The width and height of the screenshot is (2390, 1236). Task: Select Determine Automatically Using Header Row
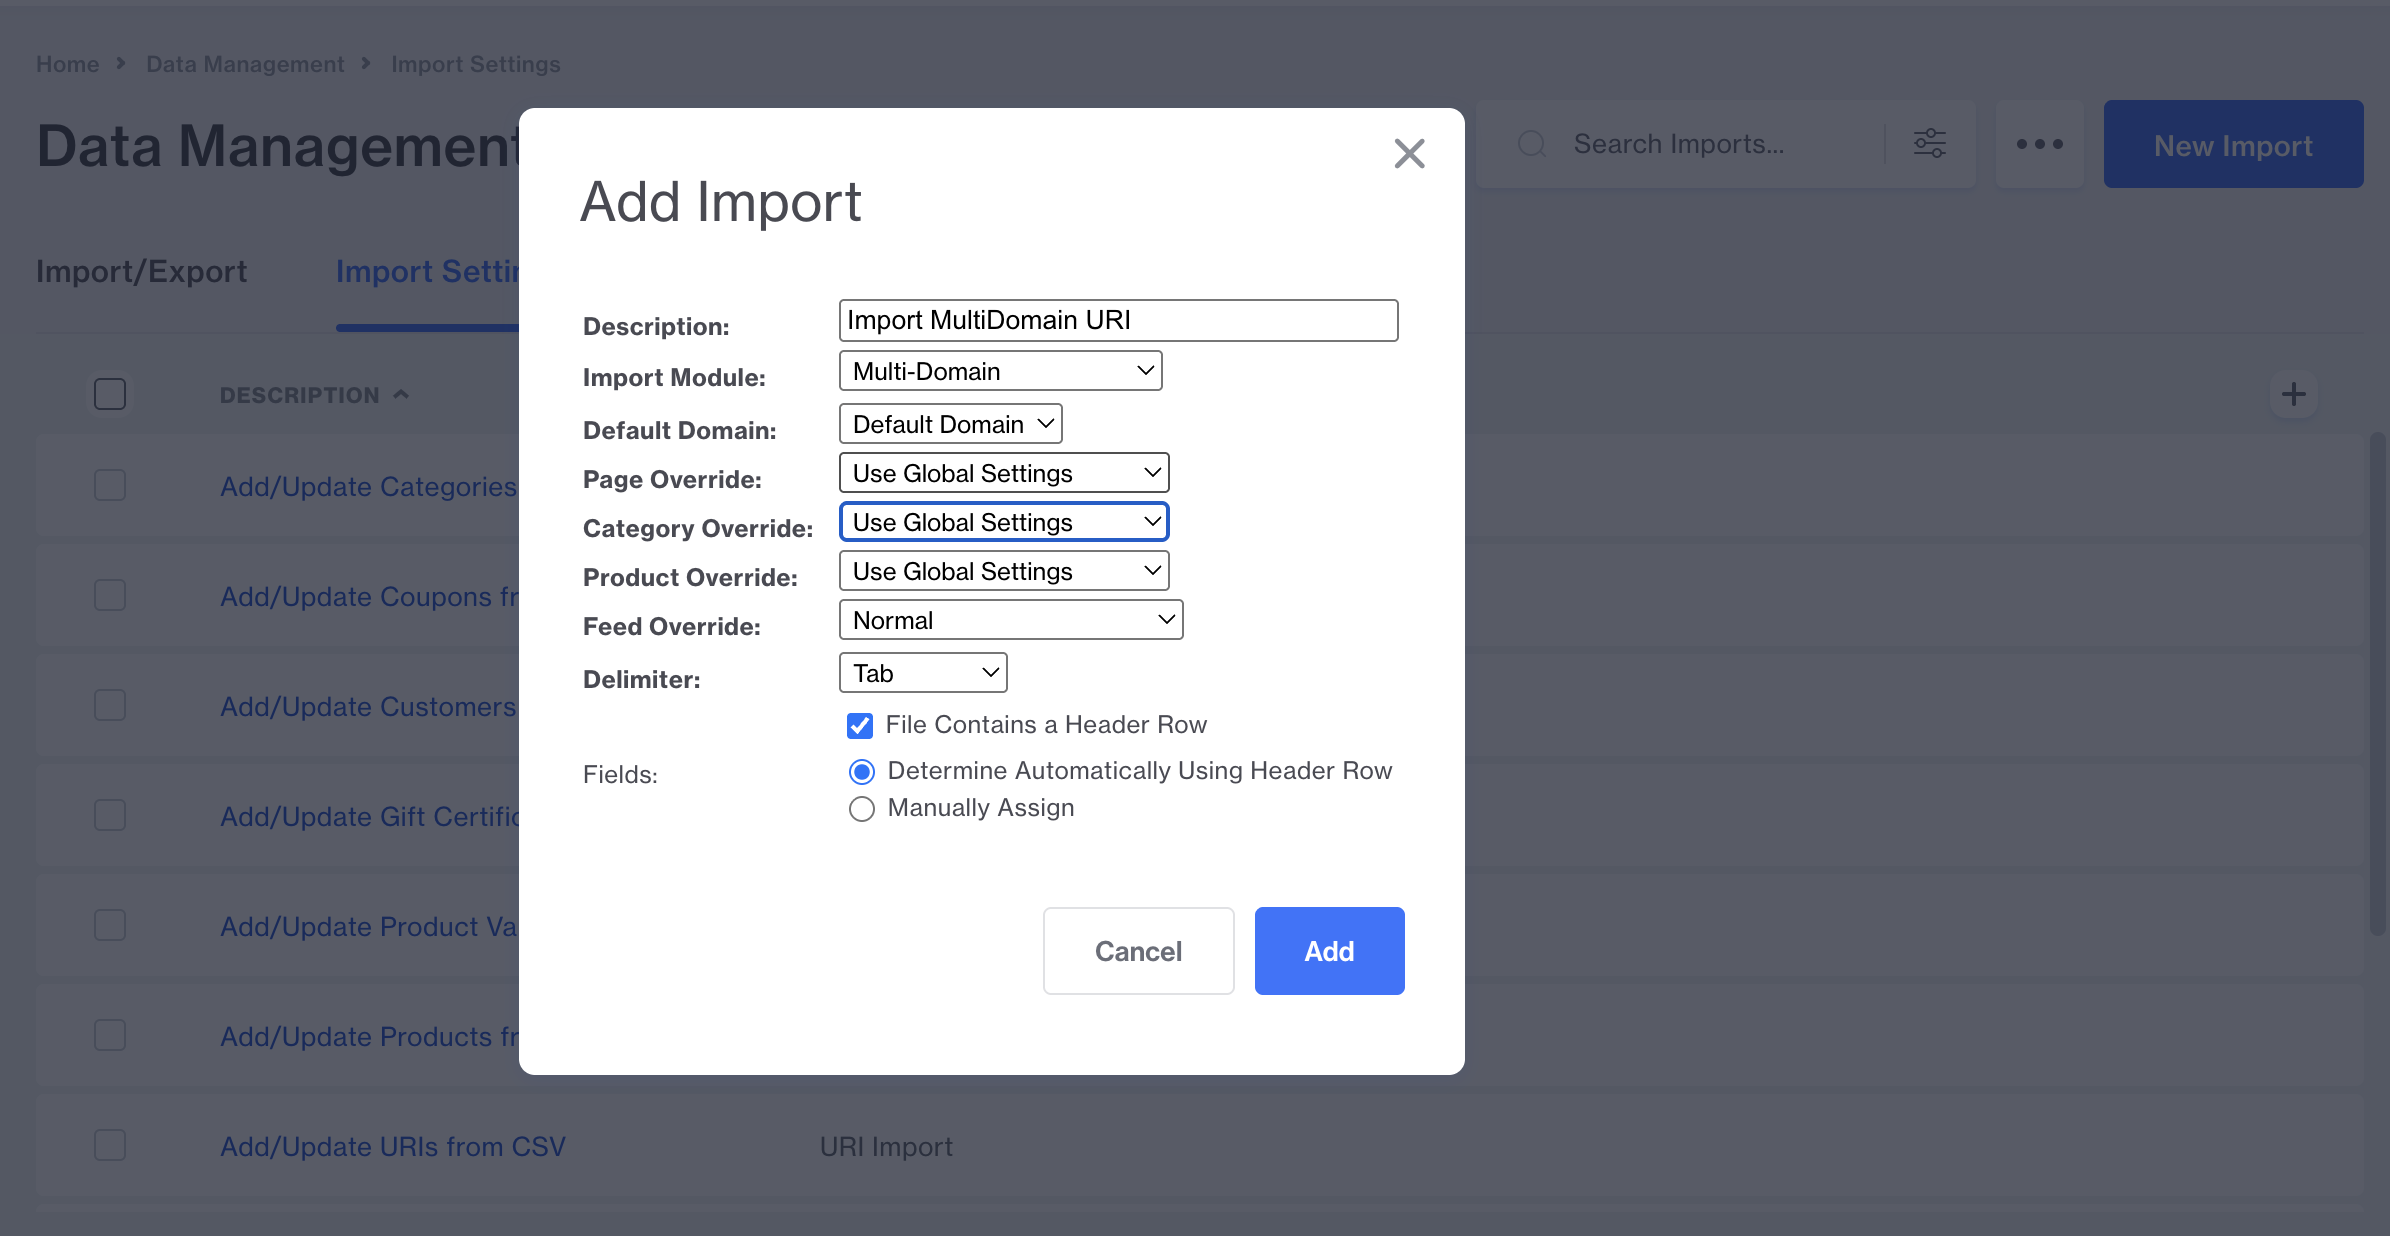[x=861, y=771]
